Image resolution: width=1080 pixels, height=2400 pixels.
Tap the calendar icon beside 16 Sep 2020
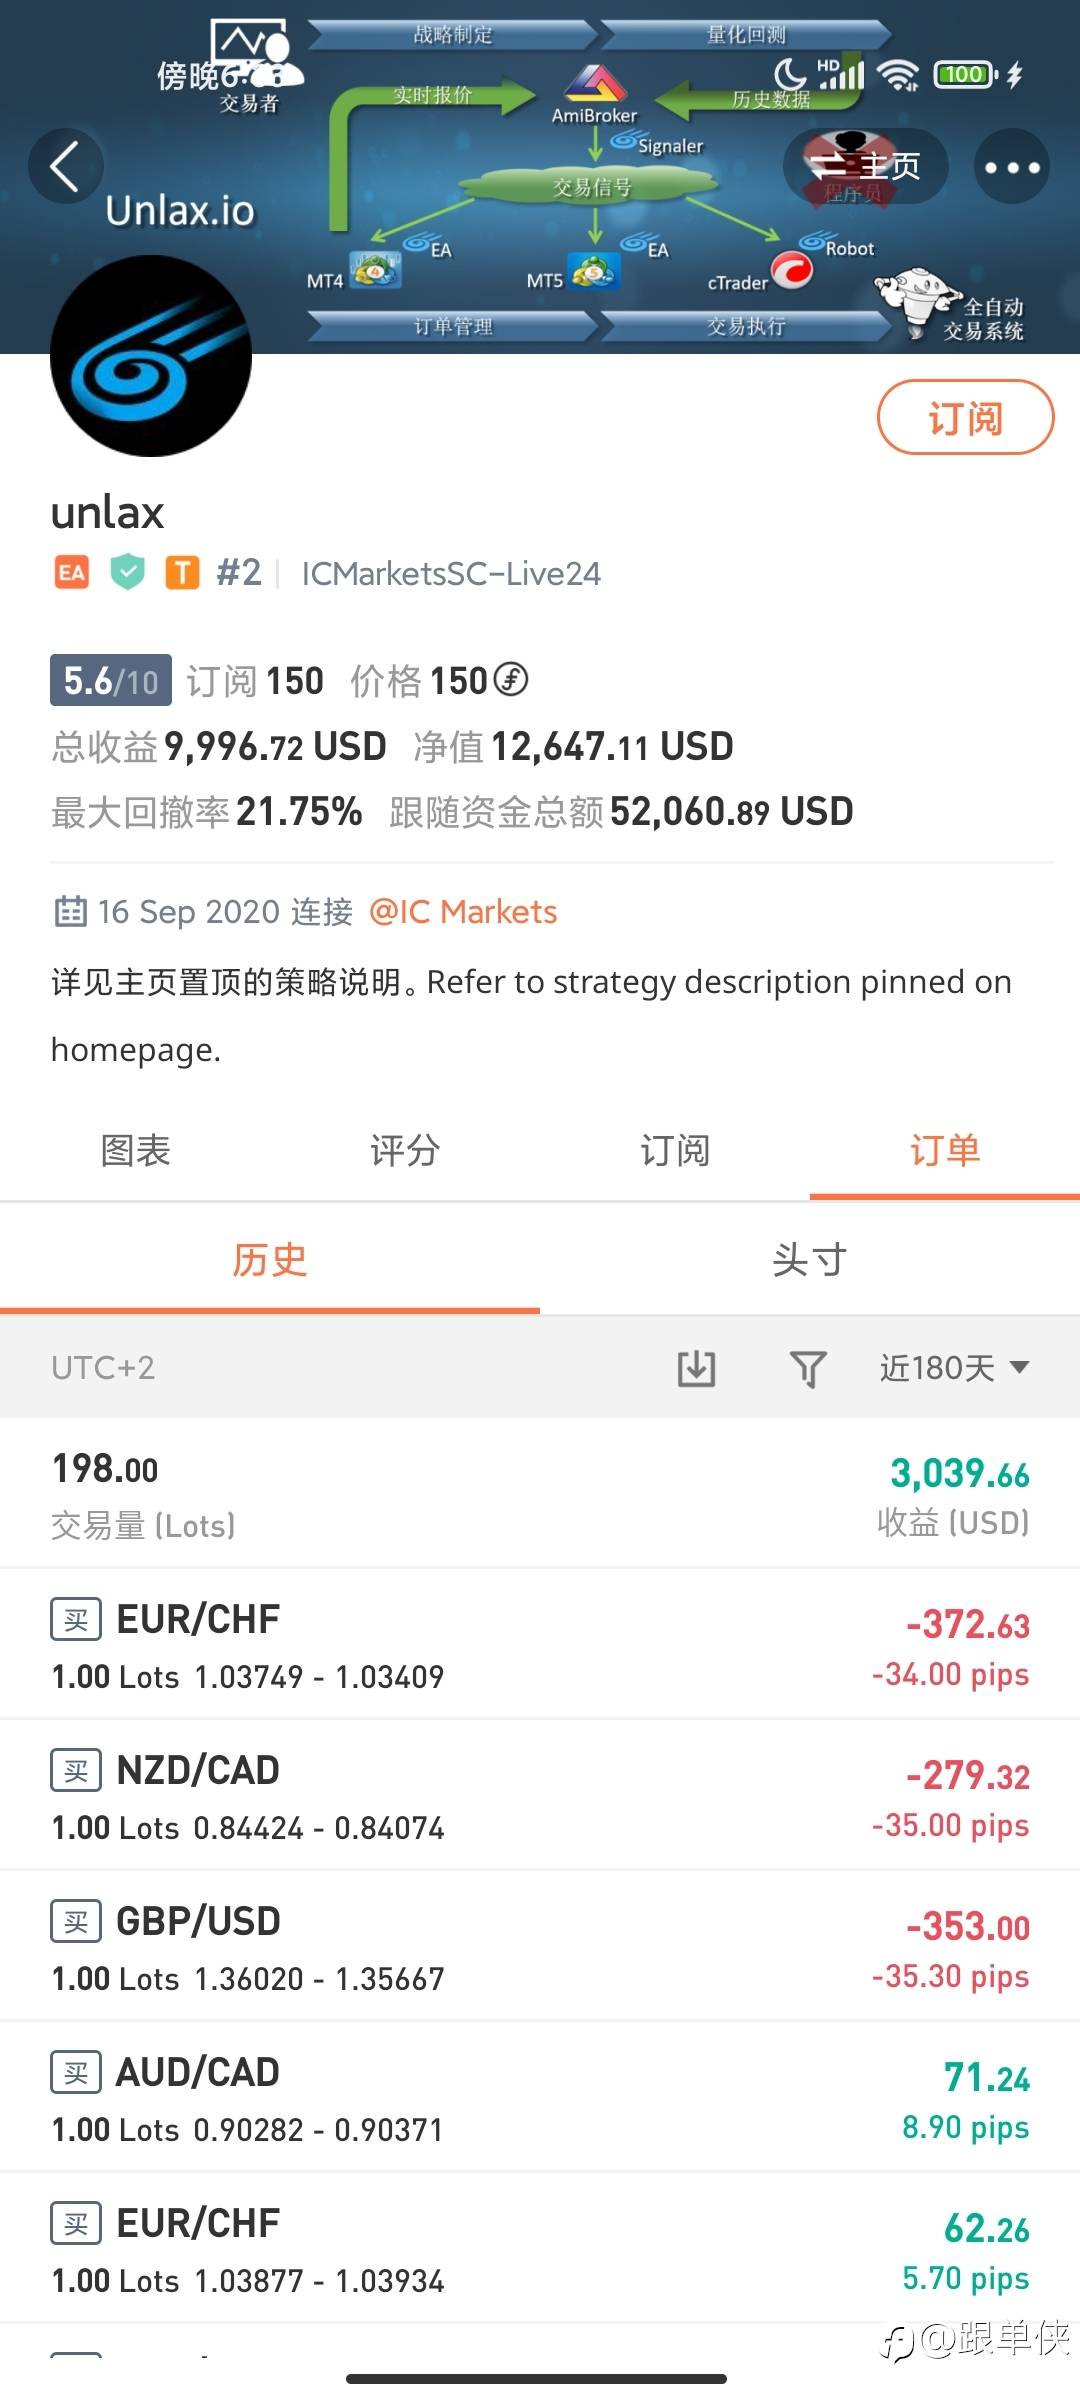point(70,912)
